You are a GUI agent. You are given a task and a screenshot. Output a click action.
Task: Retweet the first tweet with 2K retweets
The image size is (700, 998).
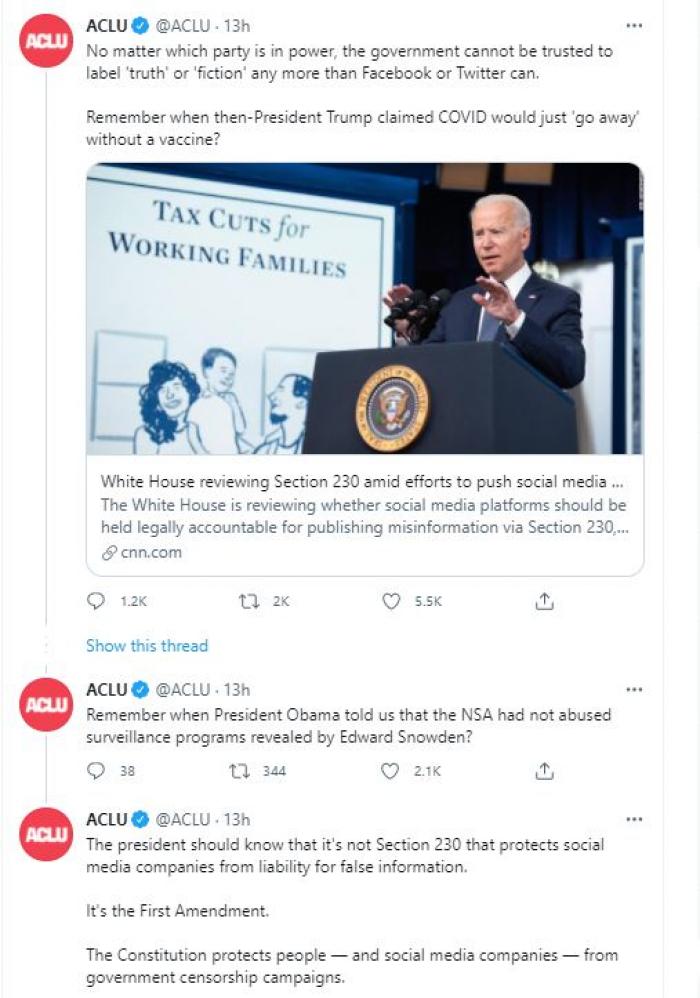pos(250,602)
